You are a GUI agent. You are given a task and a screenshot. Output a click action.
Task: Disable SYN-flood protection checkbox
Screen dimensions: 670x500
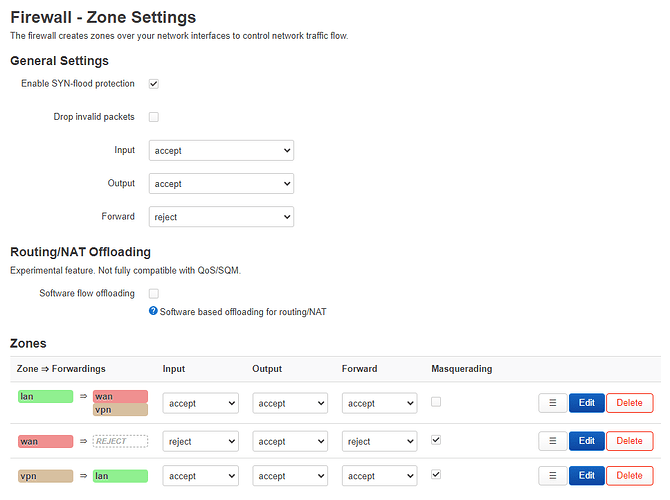(x=154, y=83)
